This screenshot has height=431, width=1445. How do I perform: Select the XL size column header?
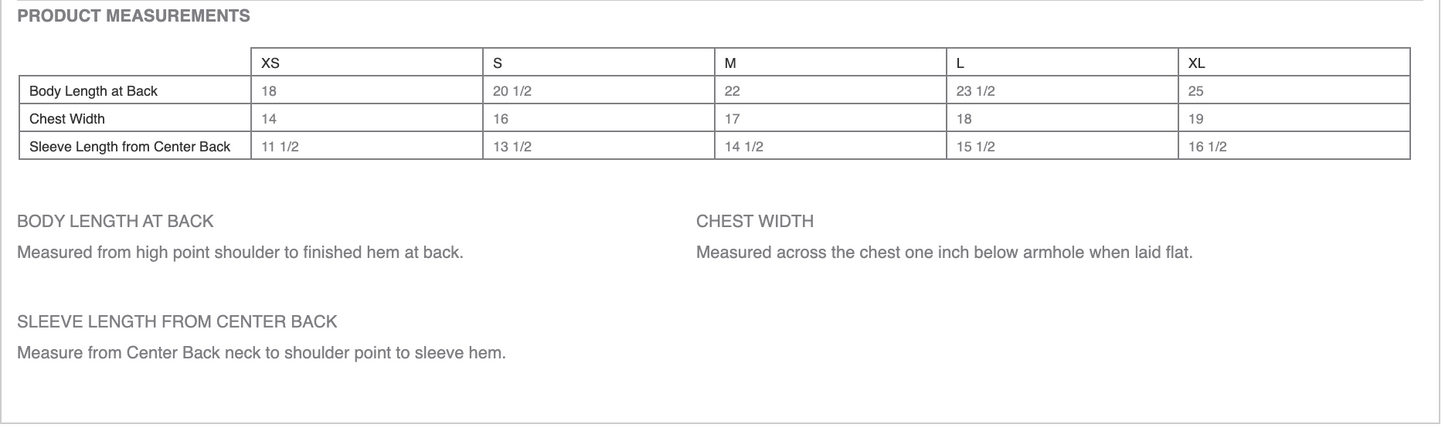tap(1197, 63)
